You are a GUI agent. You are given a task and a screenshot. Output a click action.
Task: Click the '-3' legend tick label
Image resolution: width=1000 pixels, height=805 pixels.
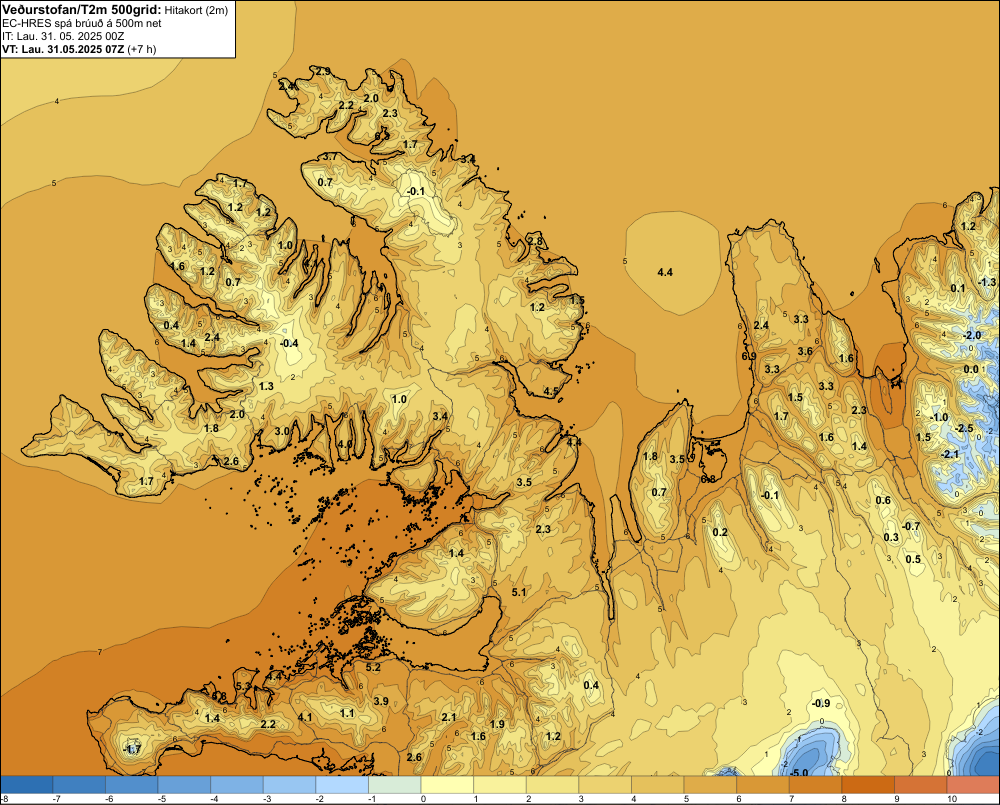267,799
